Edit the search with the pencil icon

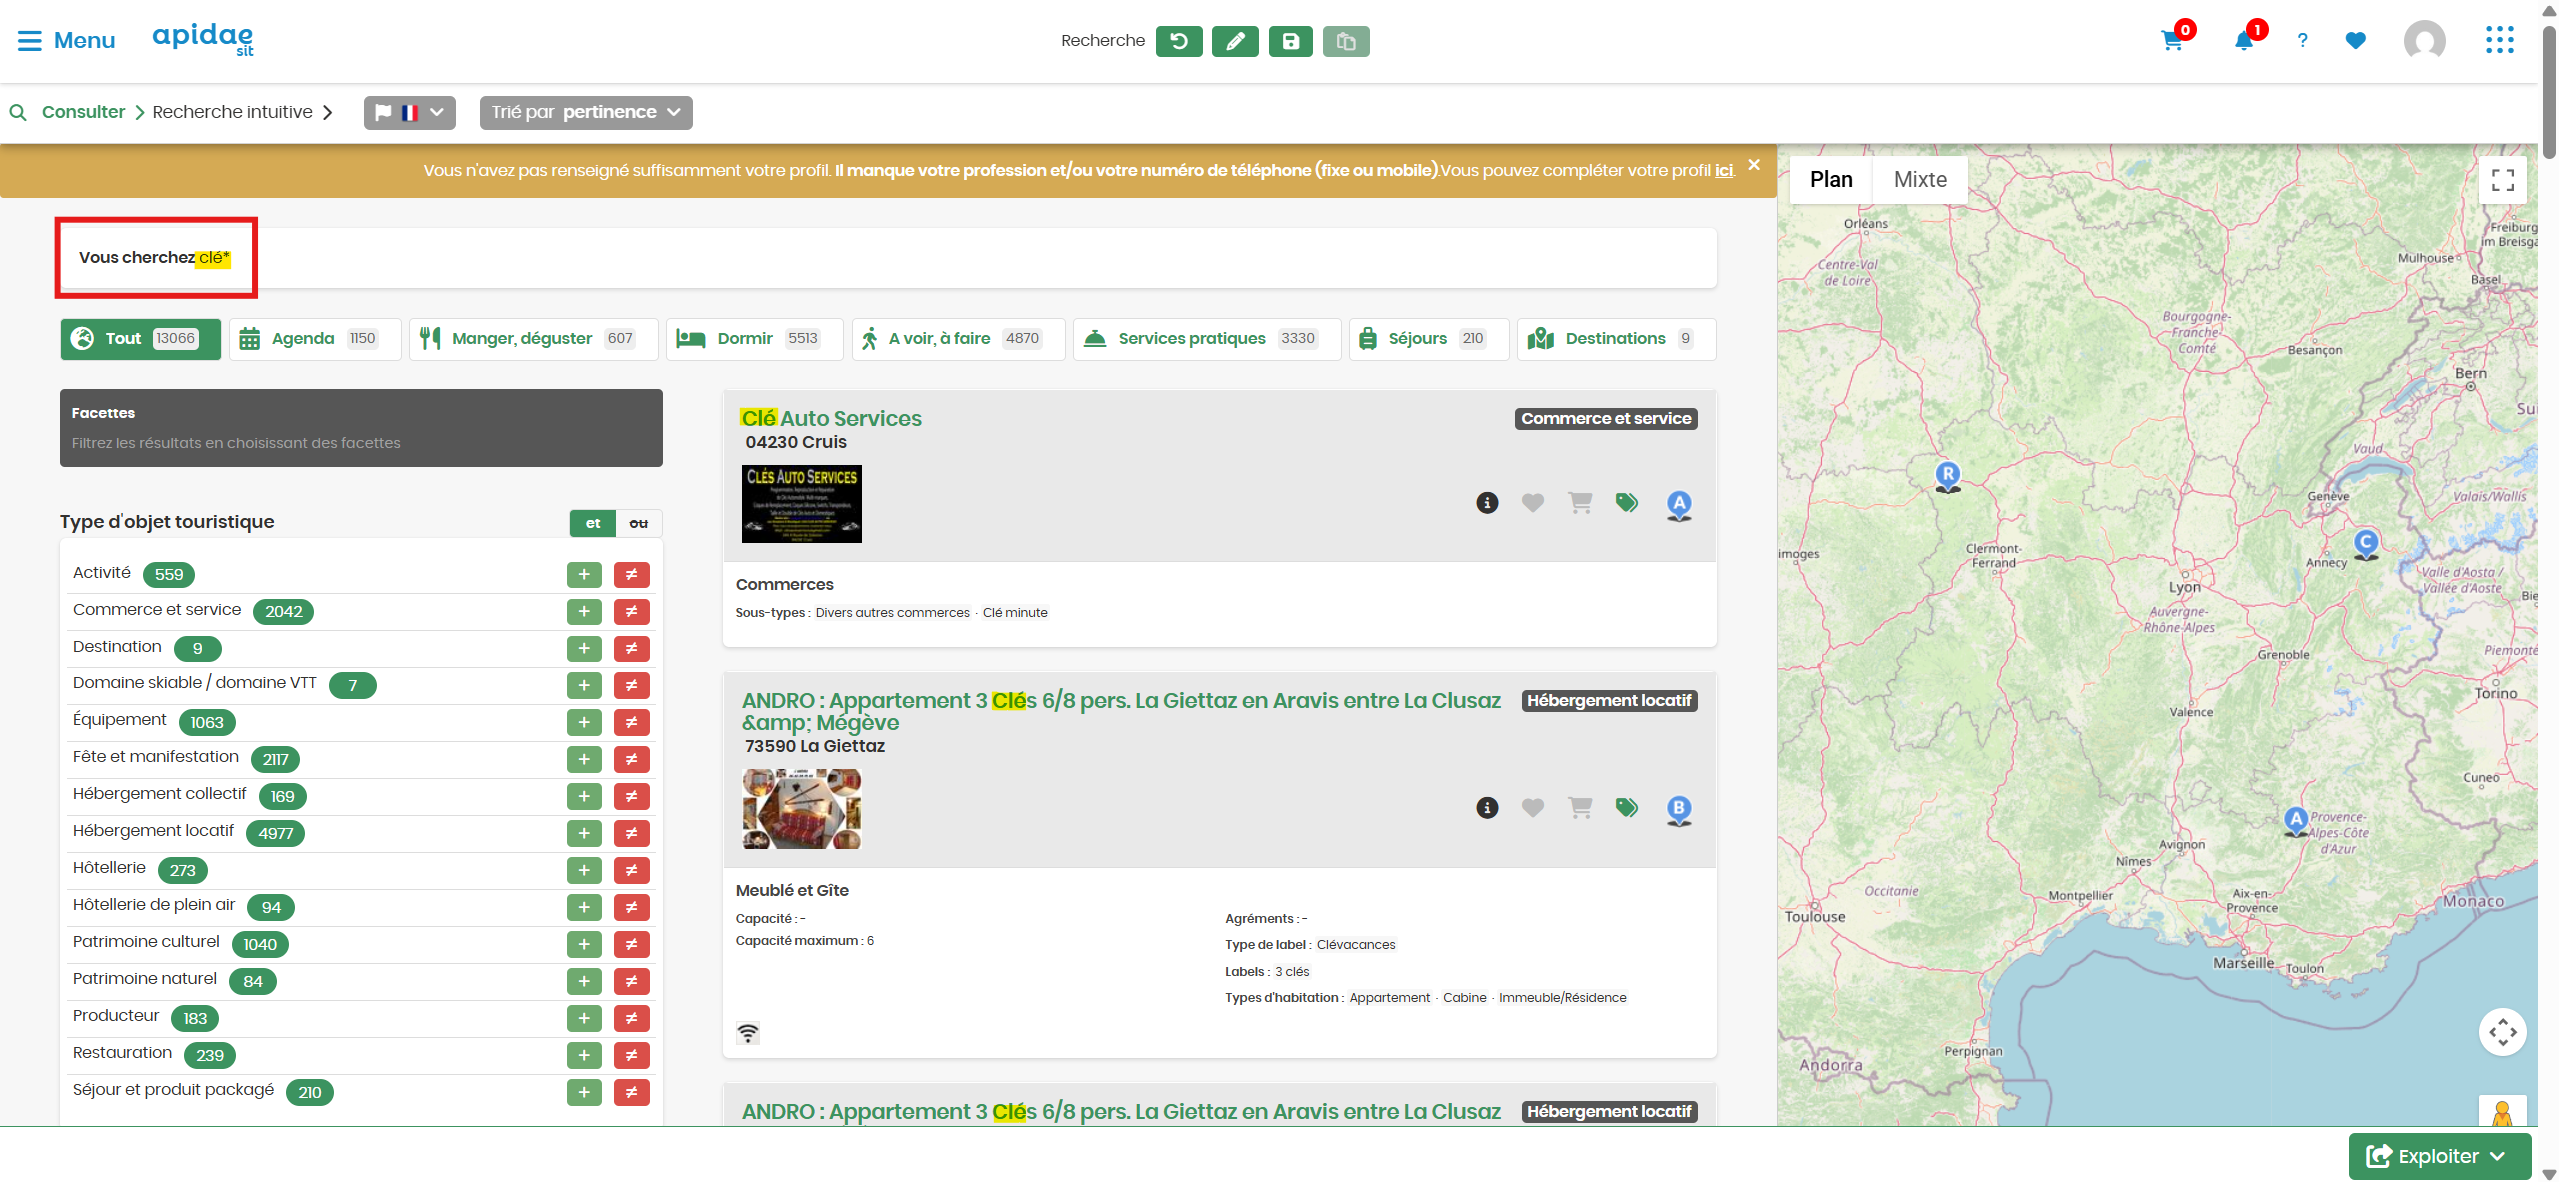[x=1235, y=41]
